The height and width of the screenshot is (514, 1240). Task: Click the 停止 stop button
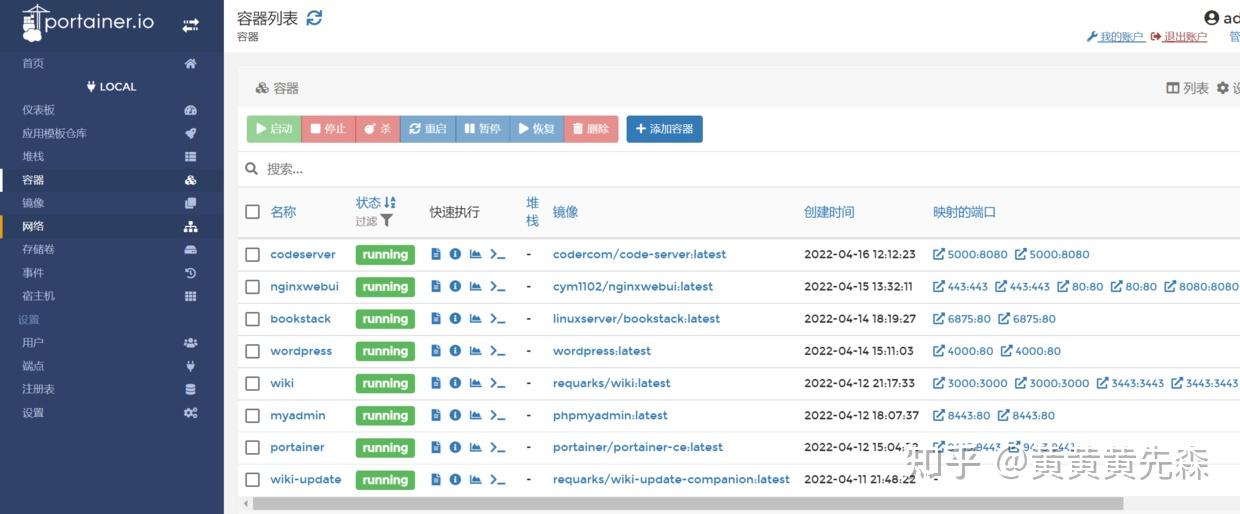(x=328, y=129)
